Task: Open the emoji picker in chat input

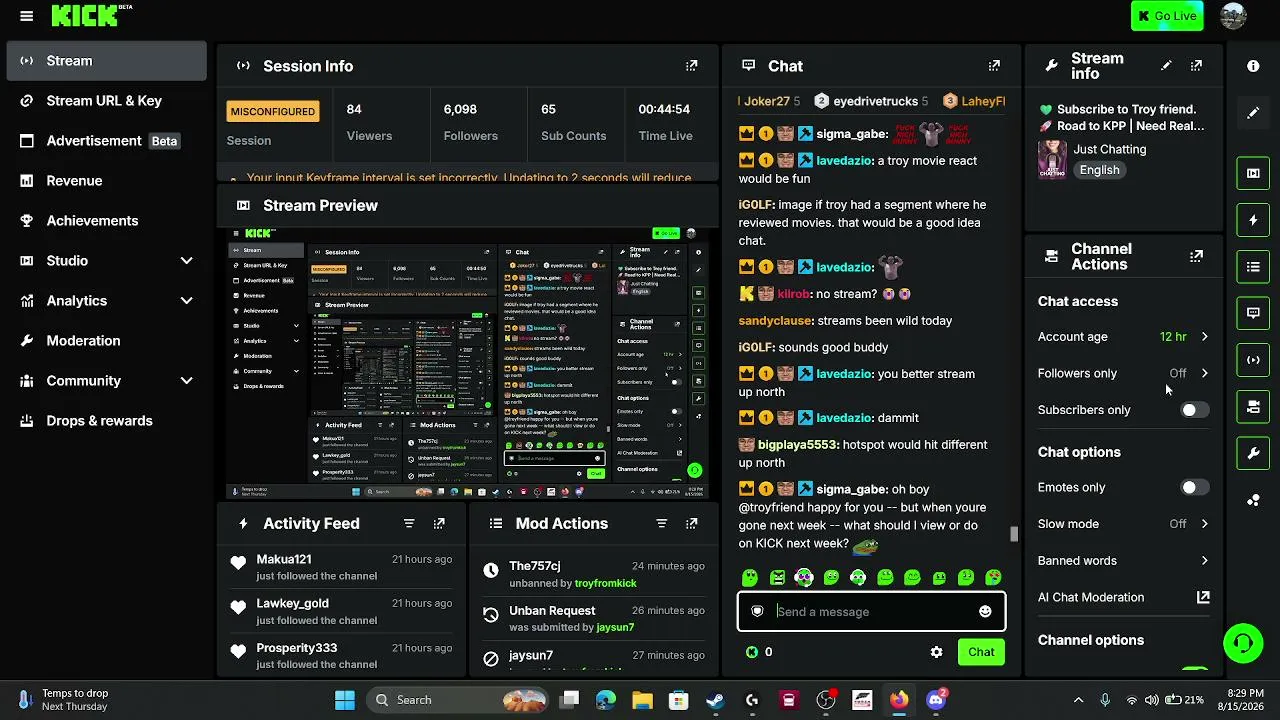Action: pyautogui.click(x=985, y=612)
